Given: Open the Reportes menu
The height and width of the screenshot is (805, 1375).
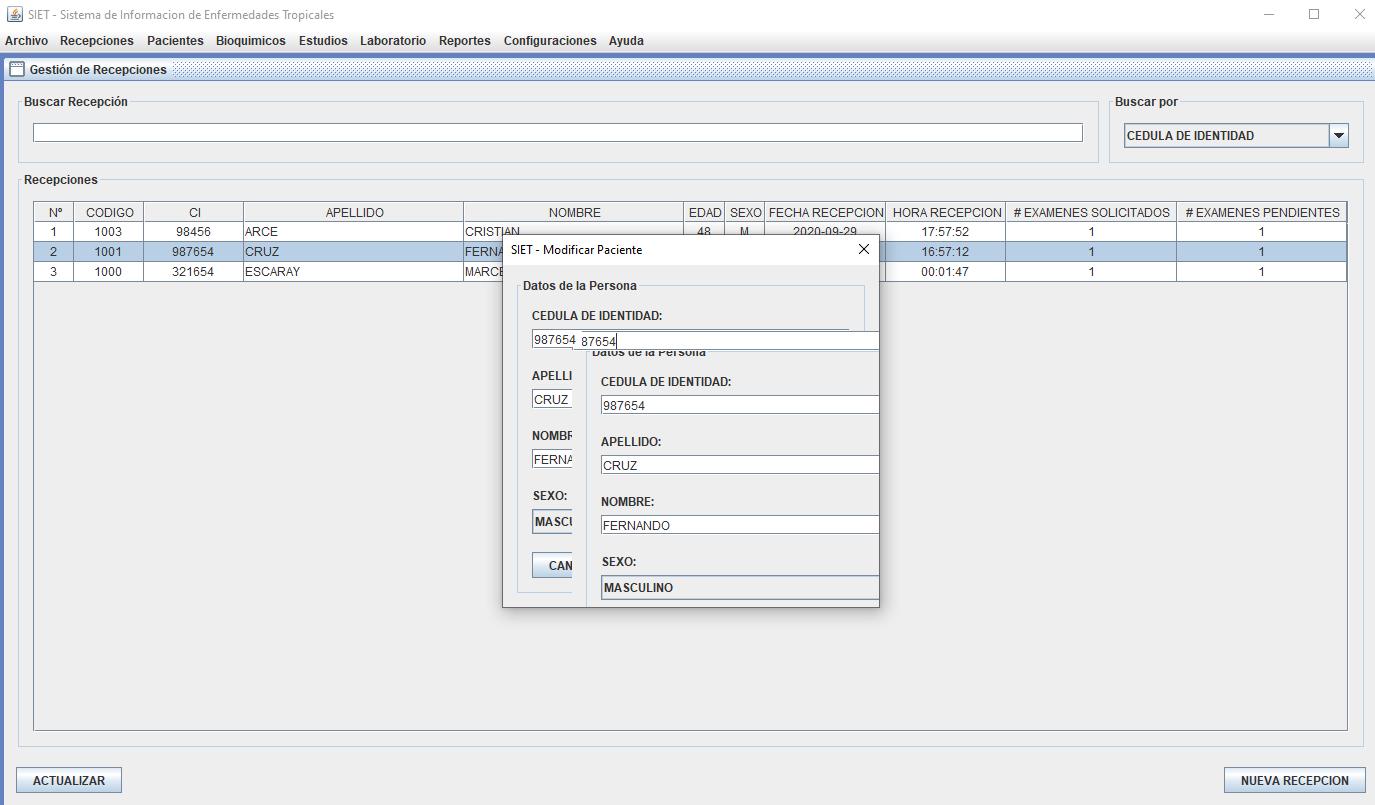Looking at the screenshot, I should (465, 41).
